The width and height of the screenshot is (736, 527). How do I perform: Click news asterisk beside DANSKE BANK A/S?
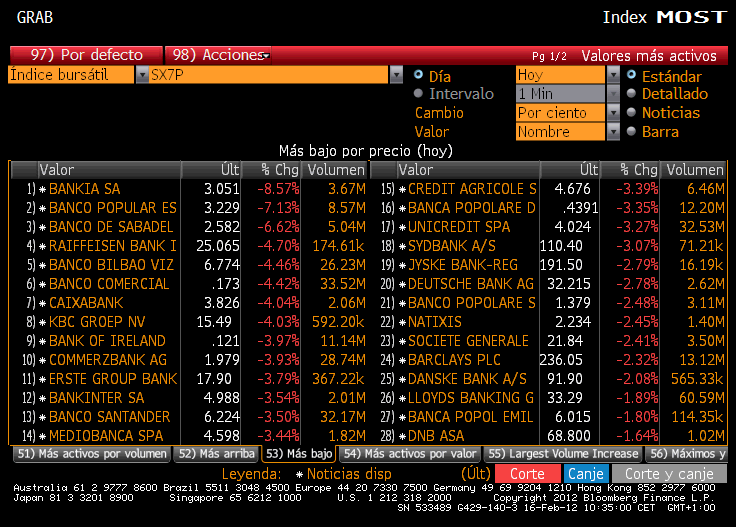point(402,380)
